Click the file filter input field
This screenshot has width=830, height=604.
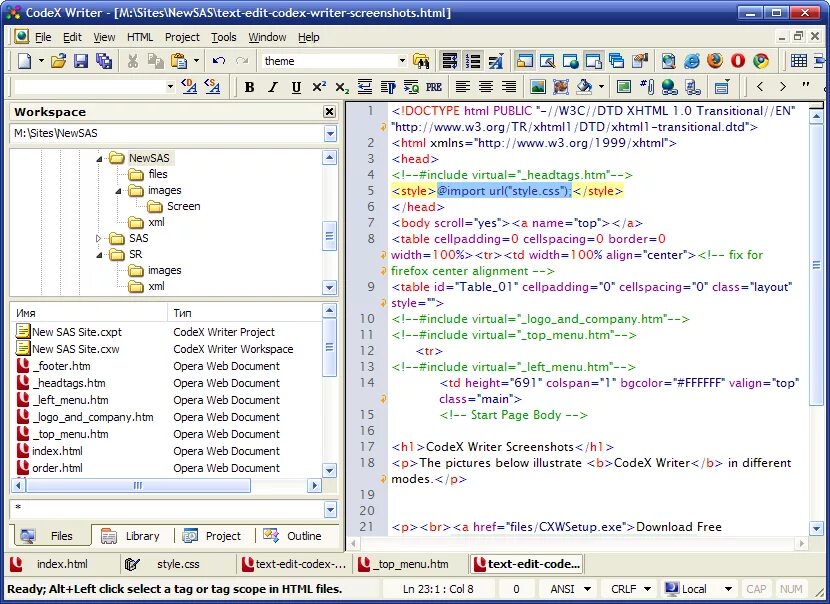click(165, 508)
